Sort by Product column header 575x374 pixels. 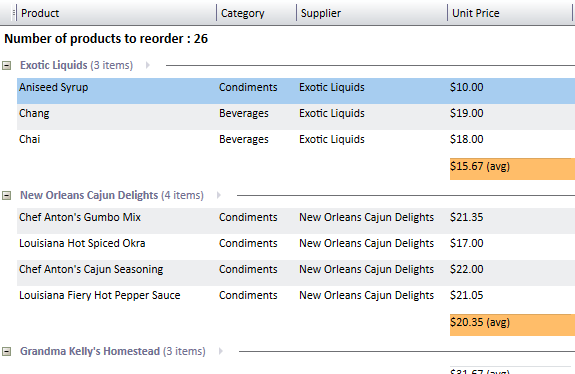117,13
